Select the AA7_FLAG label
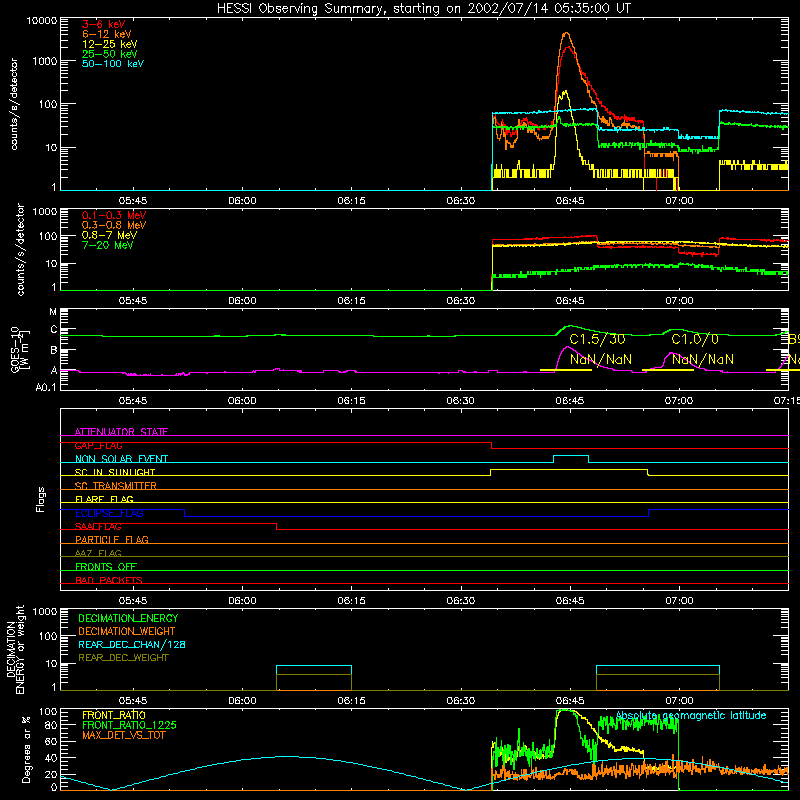This screenshot has width=800, height=800. point(98,553)
